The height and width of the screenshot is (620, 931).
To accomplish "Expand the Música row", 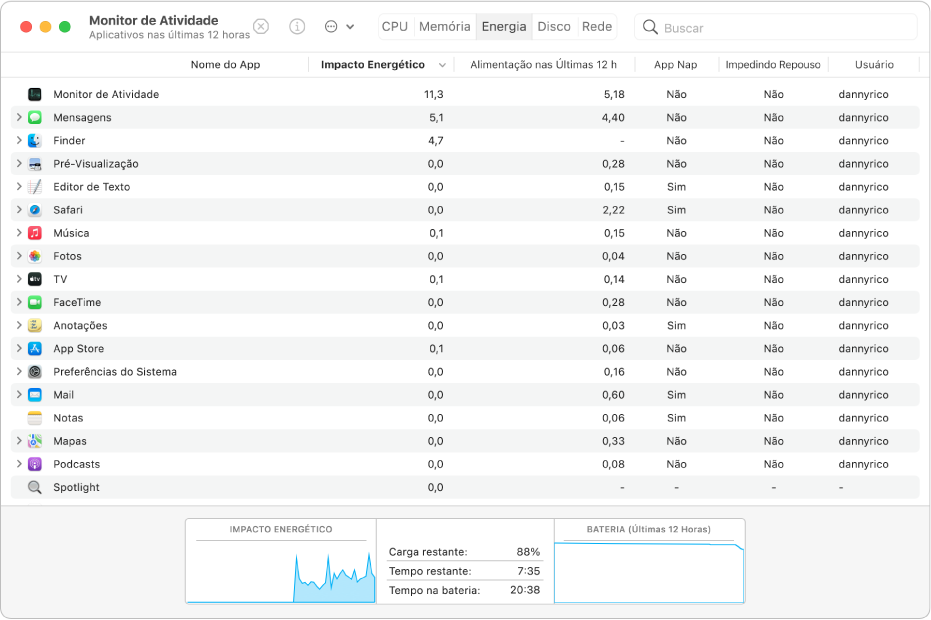I will click(19, 233).
